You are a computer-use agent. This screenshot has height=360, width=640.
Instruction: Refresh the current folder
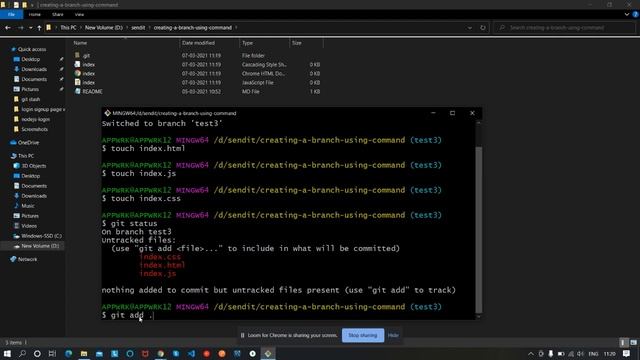(x=483, y=28)
